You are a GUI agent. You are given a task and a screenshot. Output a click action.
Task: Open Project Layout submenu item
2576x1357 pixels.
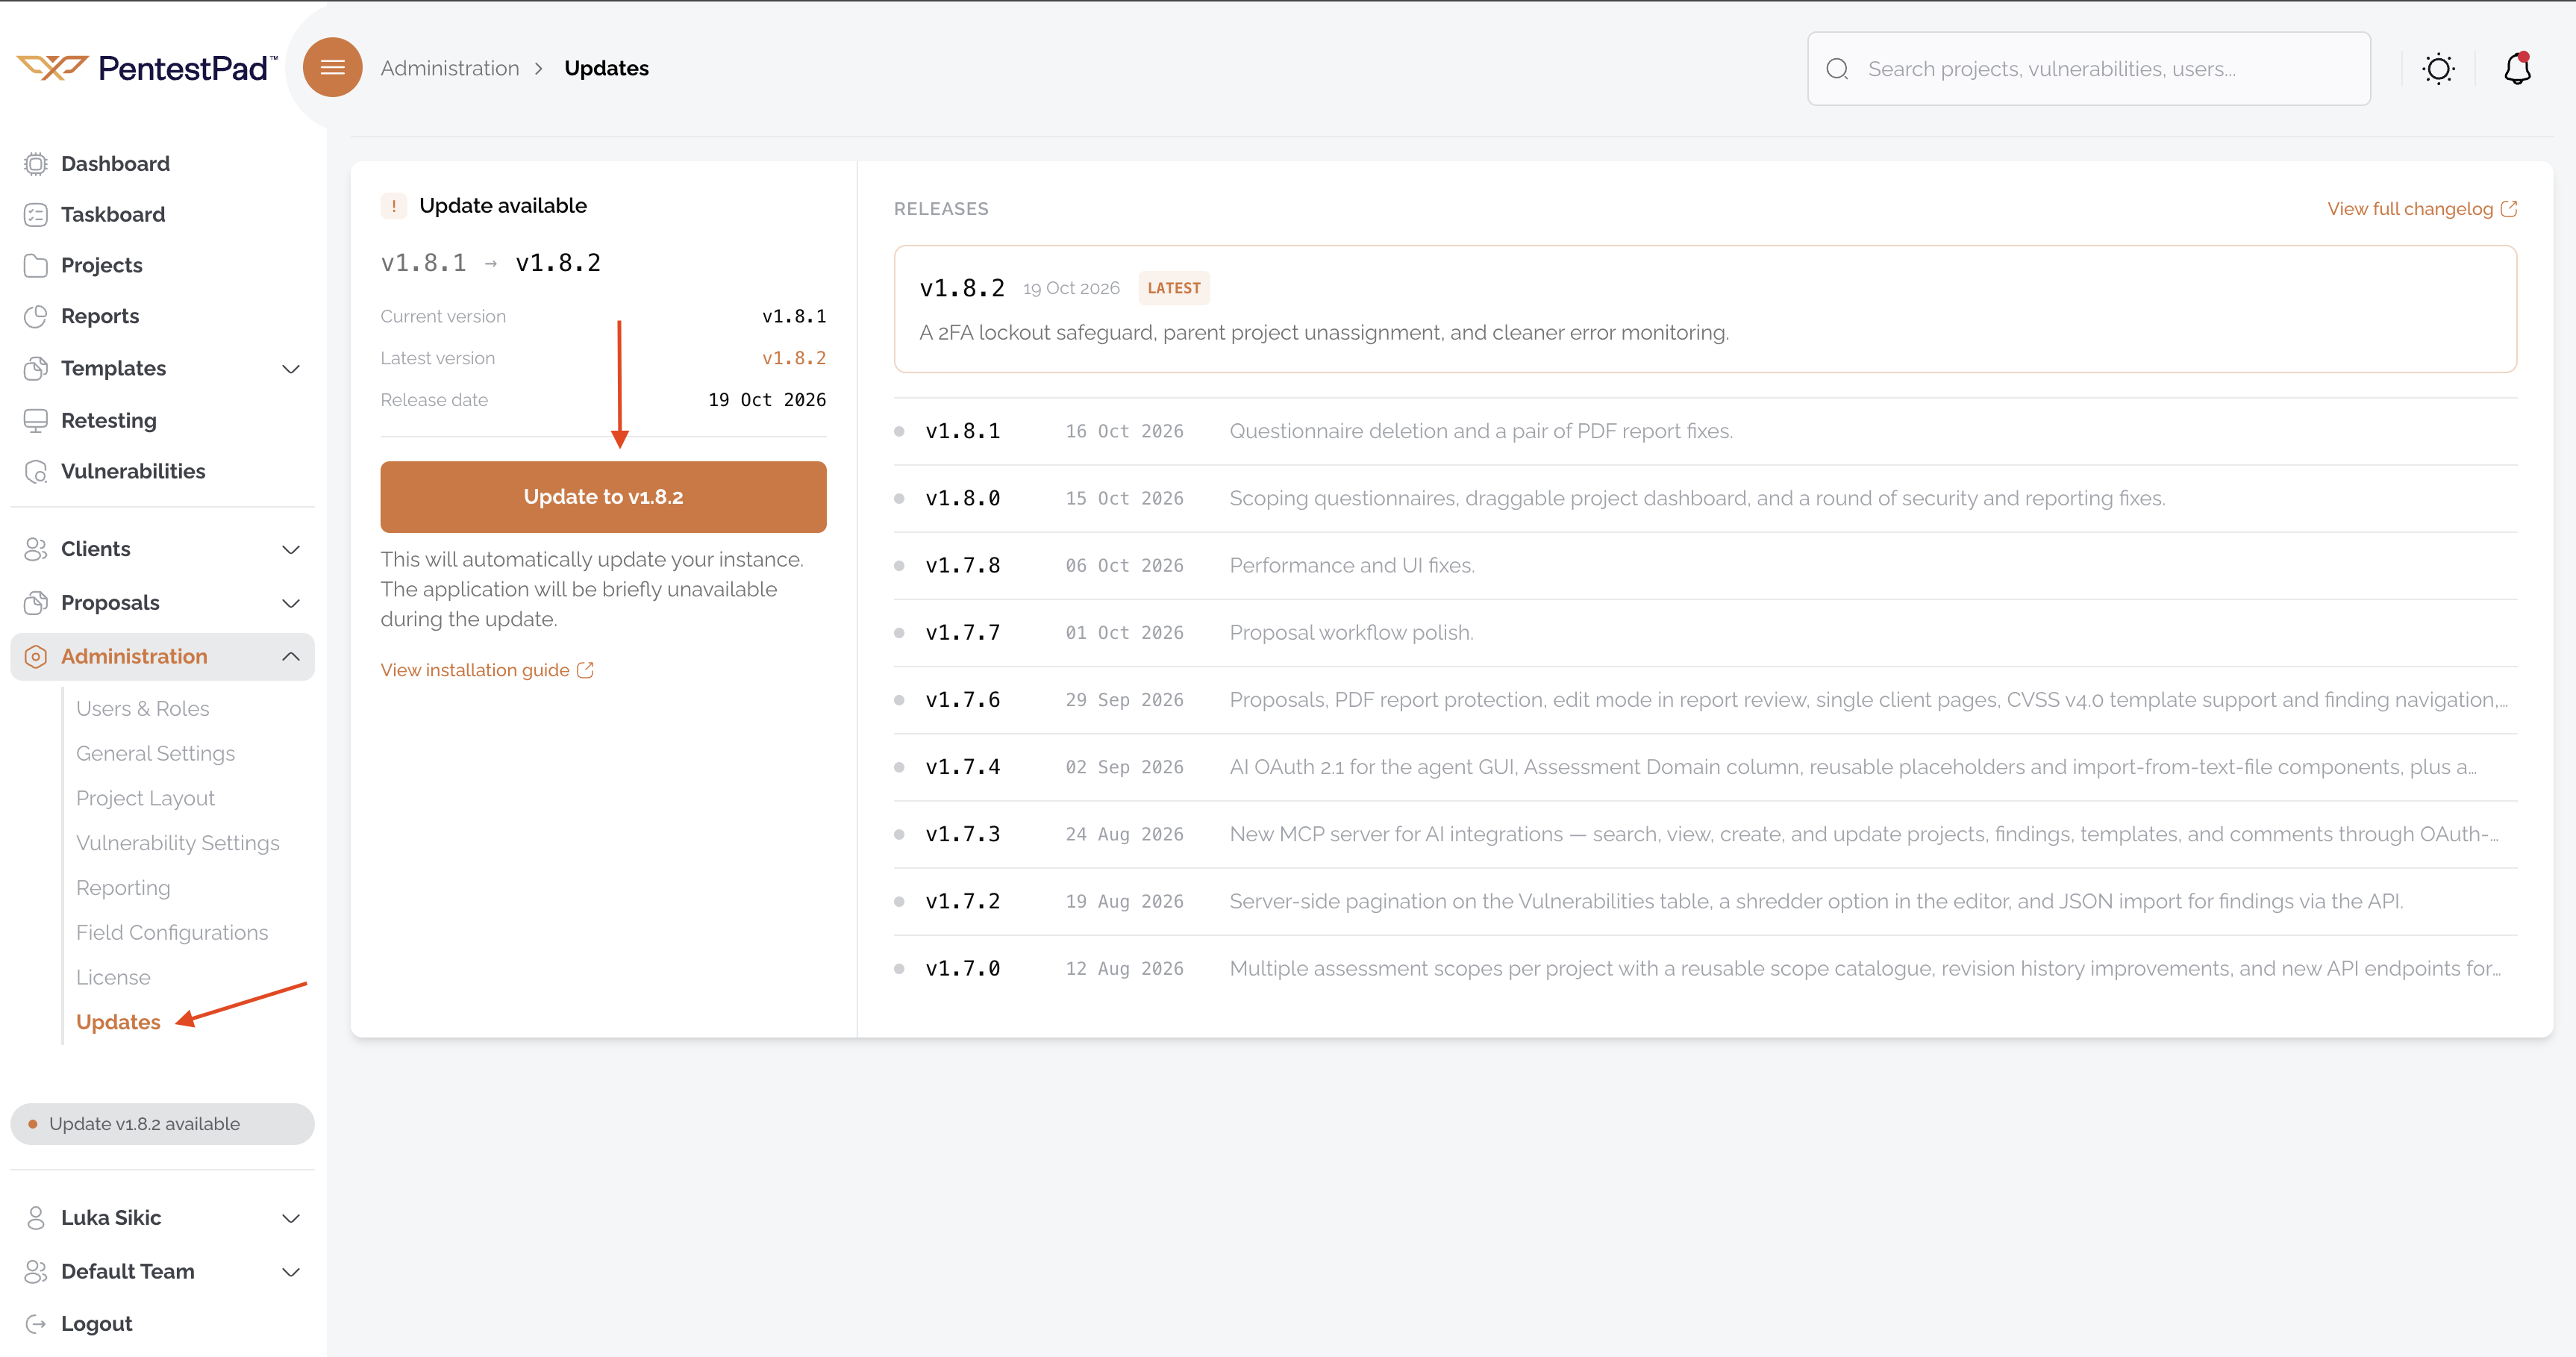(x=146, y=799)
